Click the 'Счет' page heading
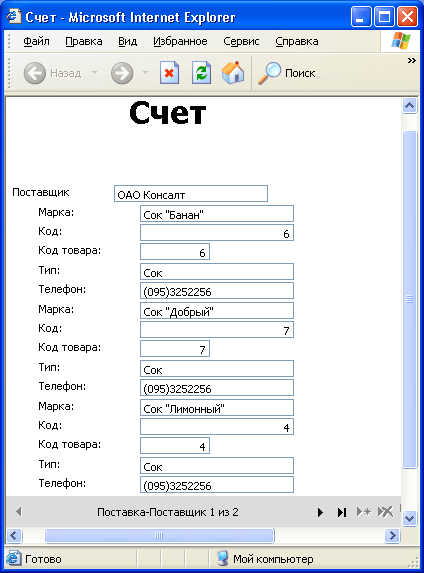 point(168,113)
